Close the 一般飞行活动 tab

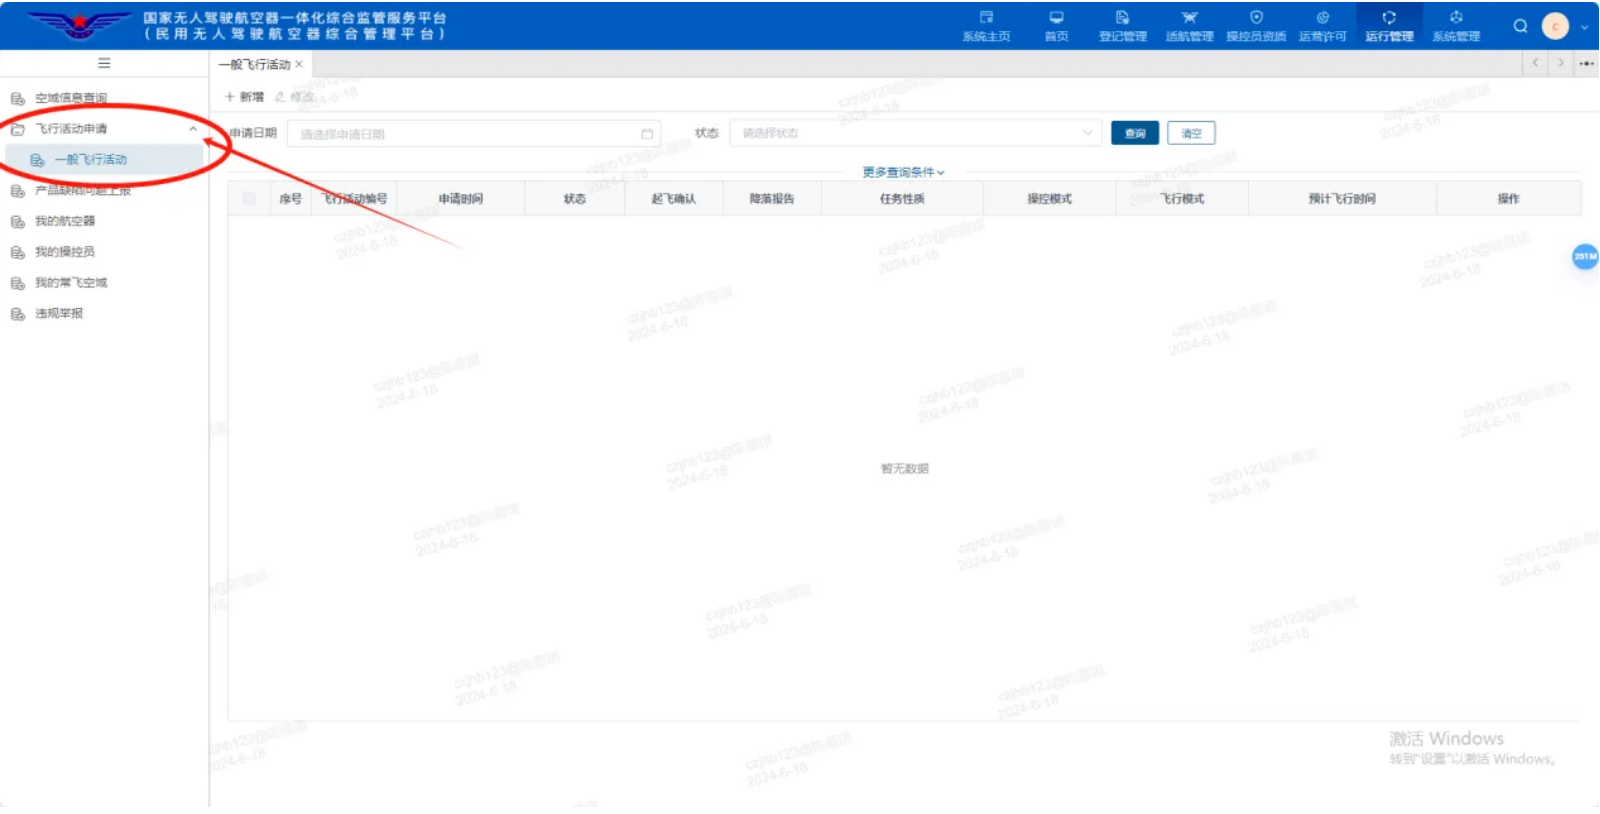pos(299,64)
